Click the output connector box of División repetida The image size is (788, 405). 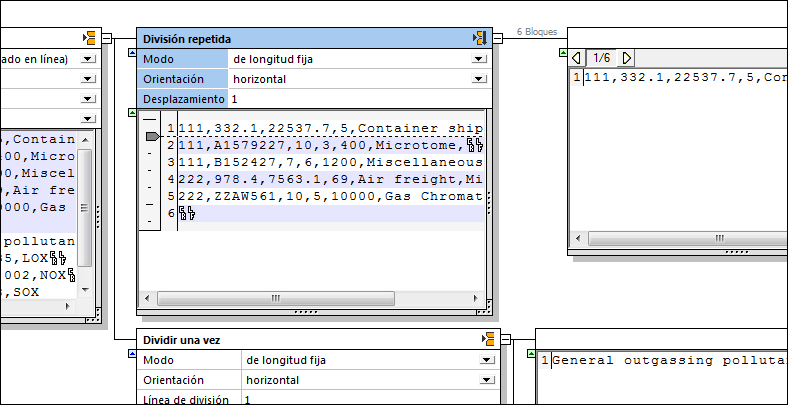click(x=497, y=39)
